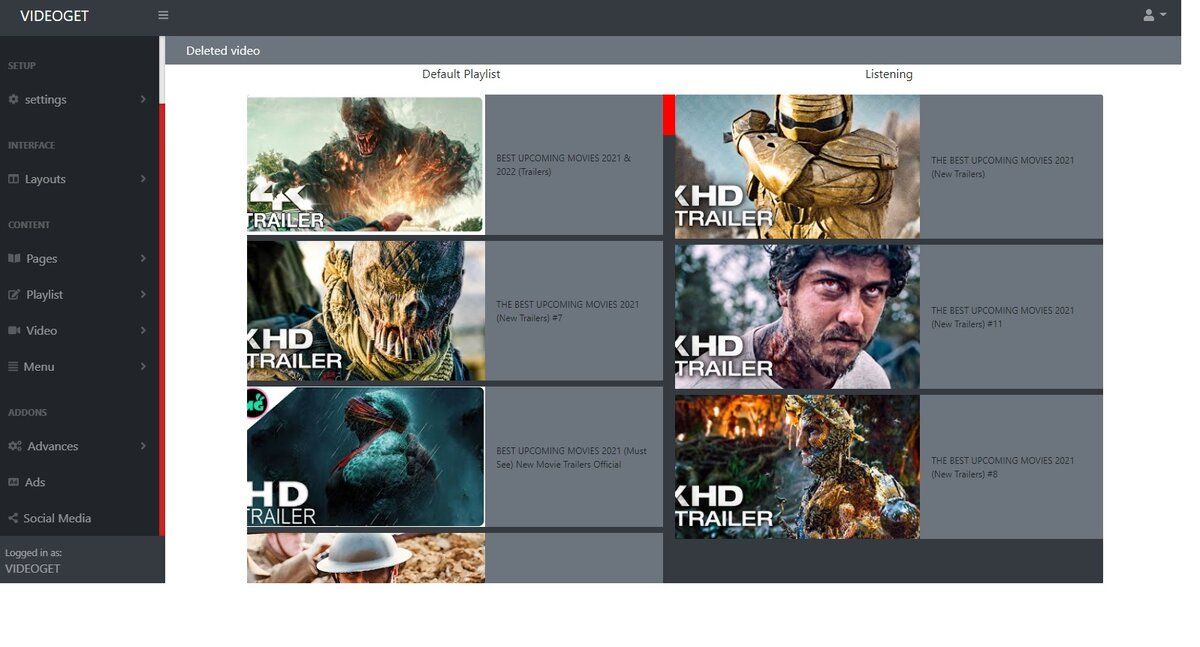Select the 4K trailer monster thumbnail

pyautogui.click(x=365, y=165)
